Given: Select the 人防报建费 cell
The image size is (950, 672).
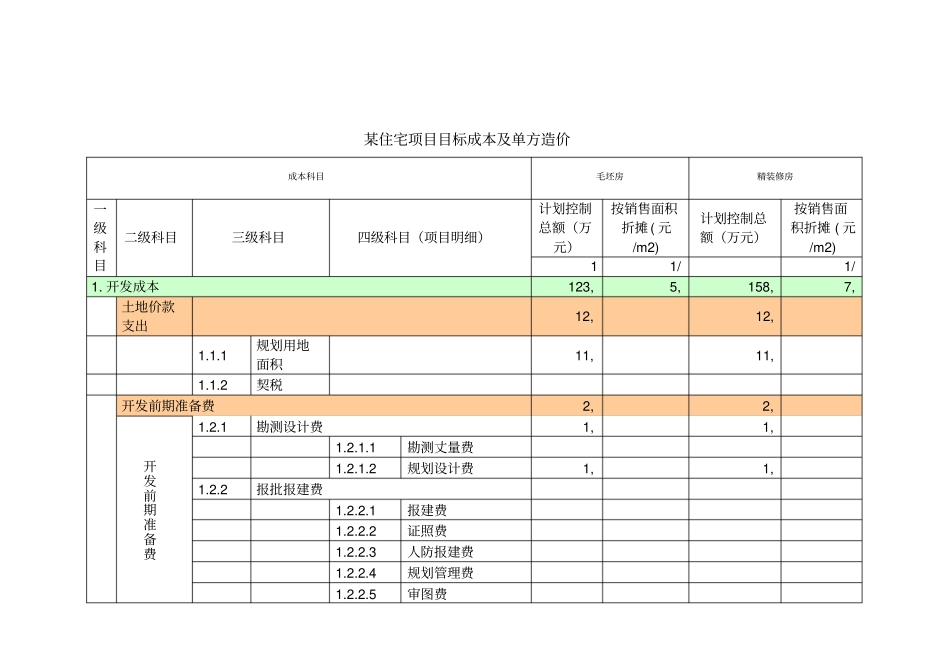Looking at the screenshot, I should click(x=465, y=552).
